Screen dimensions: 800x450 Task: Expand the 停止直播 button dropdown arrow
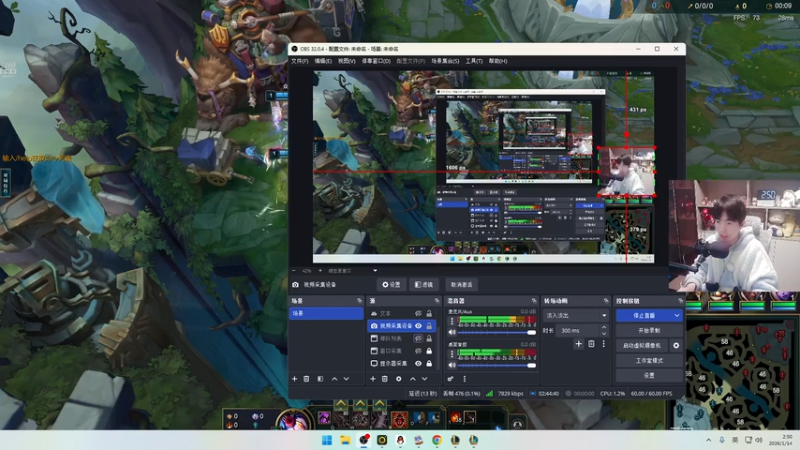point(677,316)
